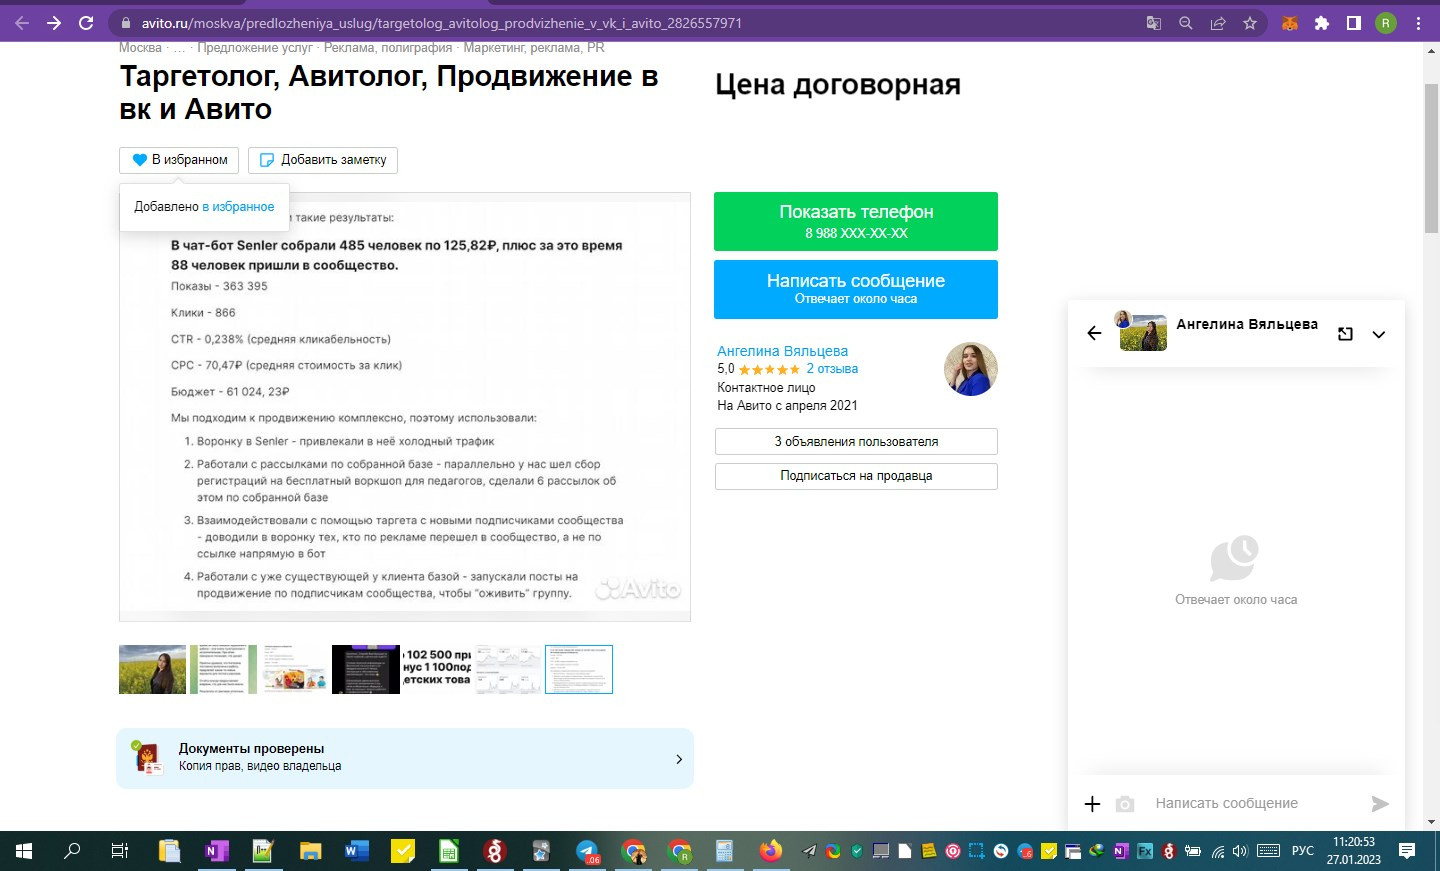This screenshot has height=871, width=1440.
Task: Select the third gallery thumbnail with food image
Action: [x=295, y=670]
